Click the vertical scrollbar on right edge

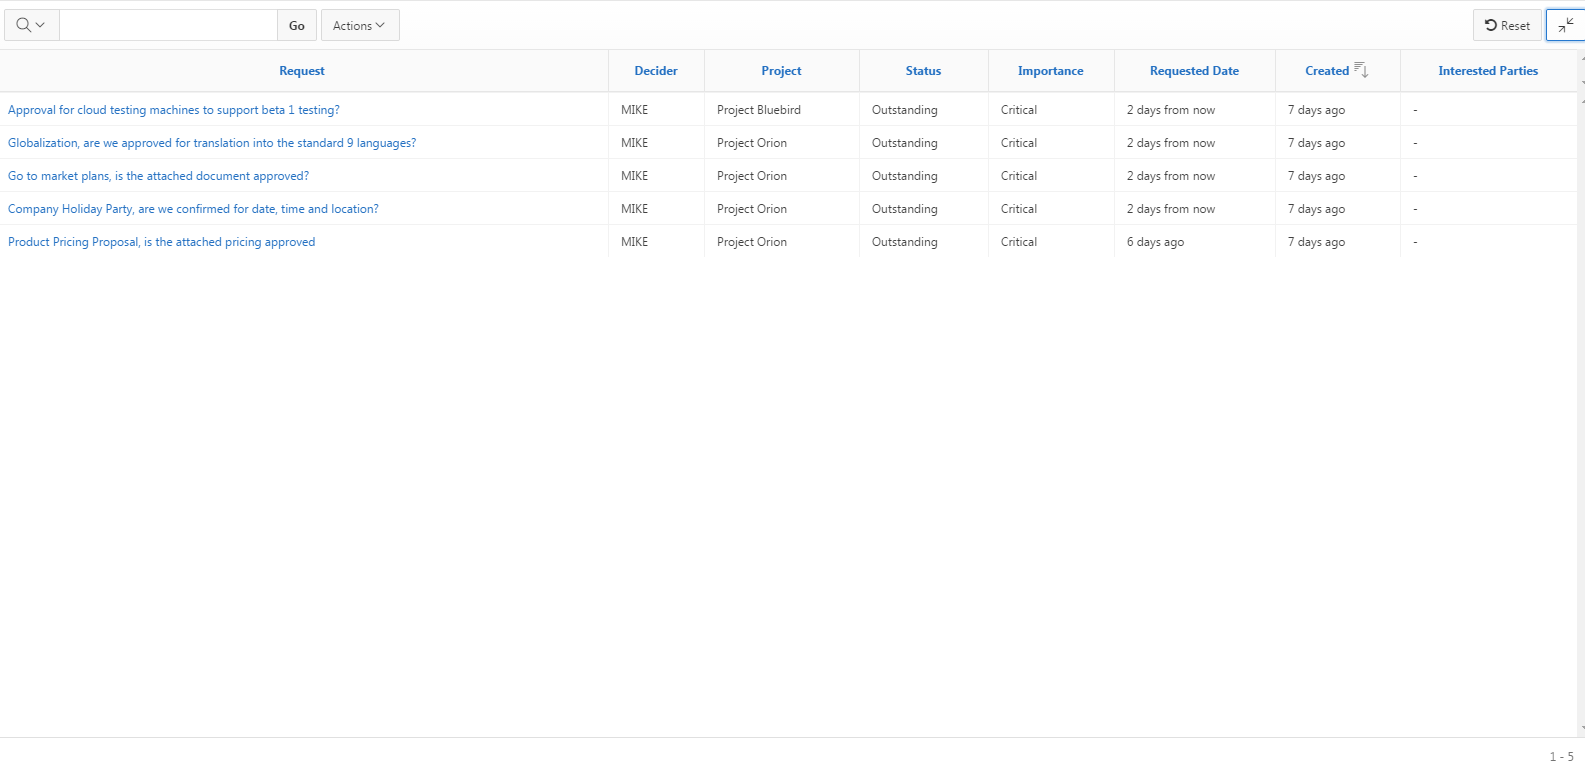point(1581,400)
